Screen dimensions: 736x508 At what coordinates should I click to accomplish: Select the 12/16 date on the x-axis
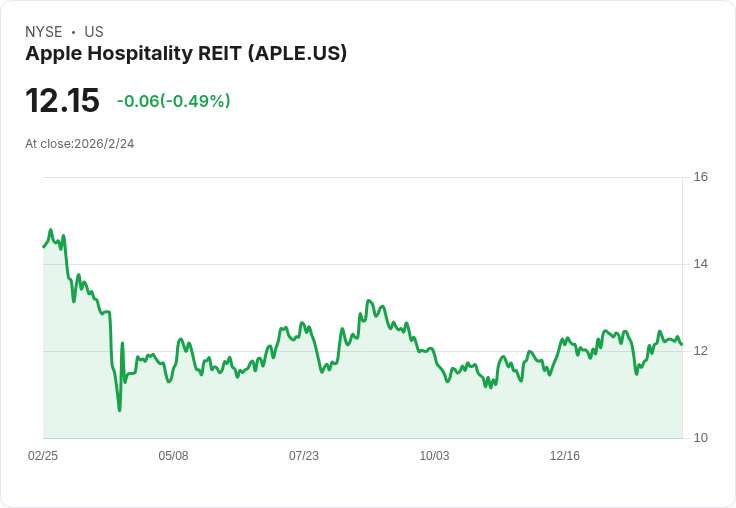[x=565, y=456]
